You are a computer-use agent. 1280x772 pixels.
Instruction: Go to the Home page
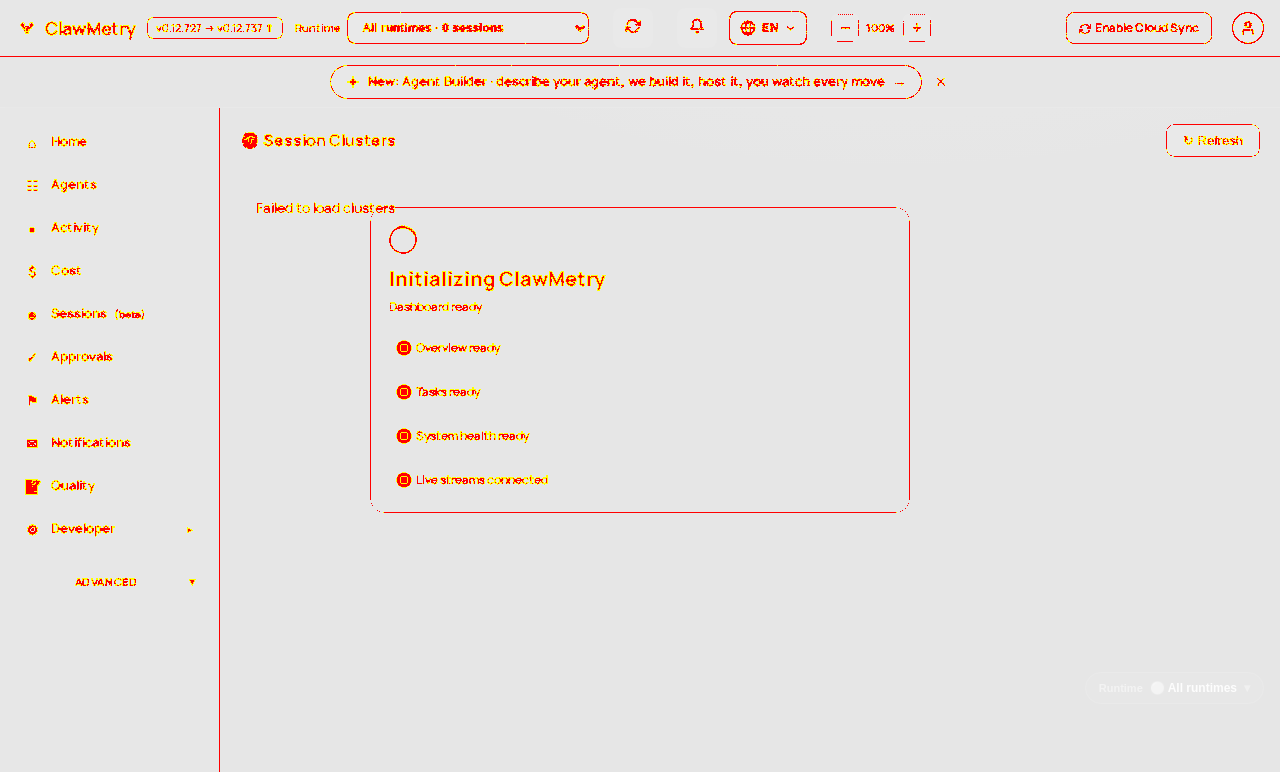(69, 142)
